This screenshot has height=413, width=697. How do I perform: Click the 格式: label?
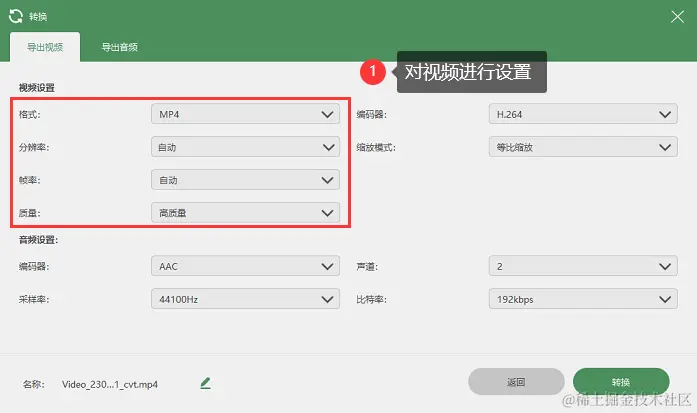(29, 114)
